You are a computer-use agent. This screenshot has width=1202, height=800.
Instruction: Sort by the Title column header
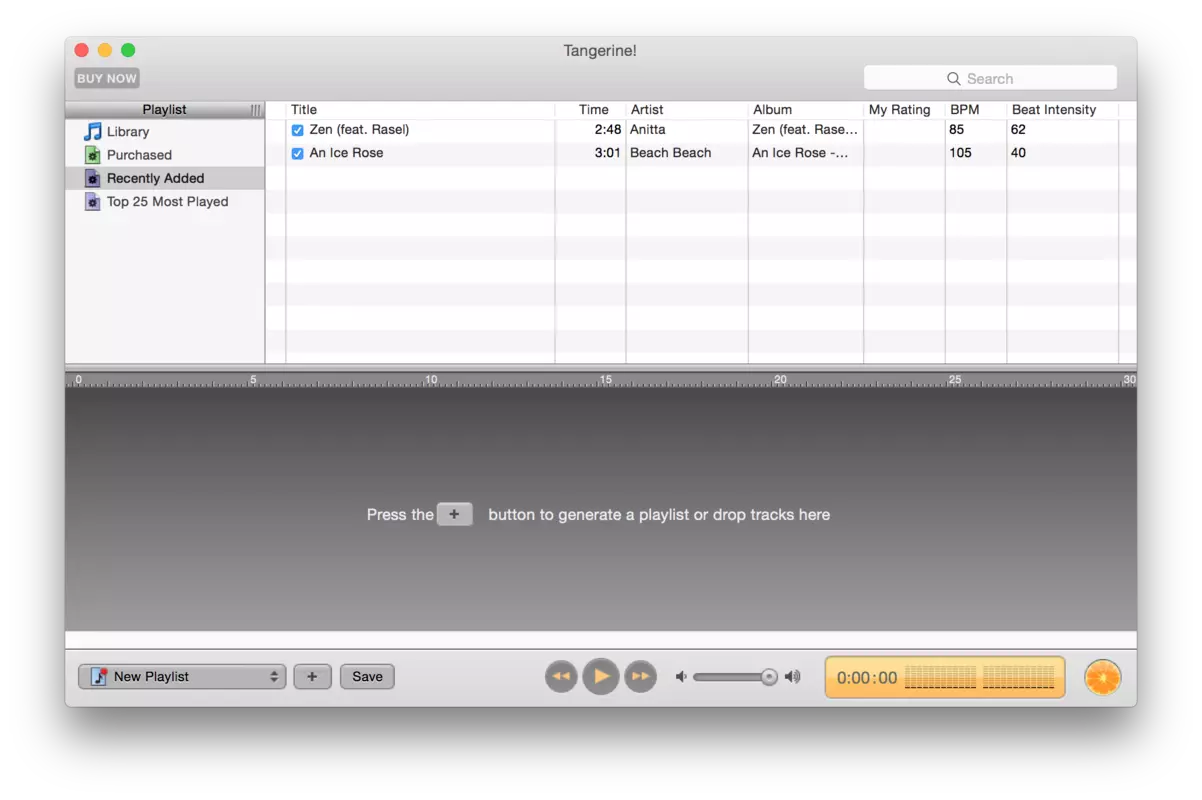click(420, 110)
